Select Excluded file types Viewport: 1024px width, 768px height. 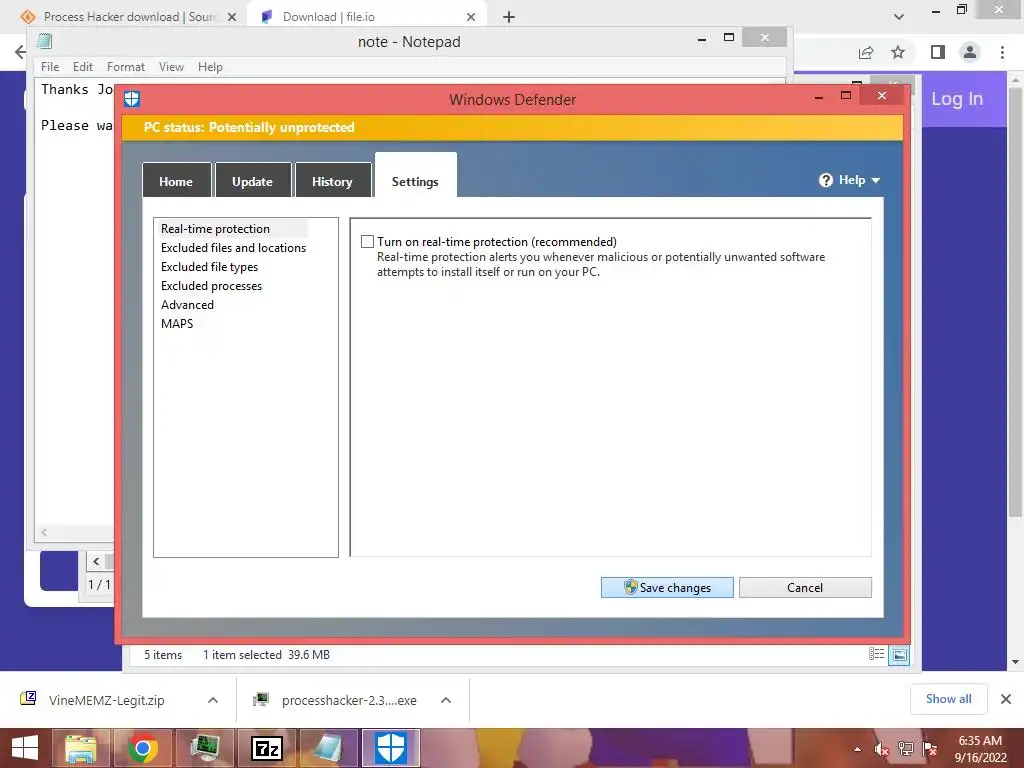[x=209, y=266]
